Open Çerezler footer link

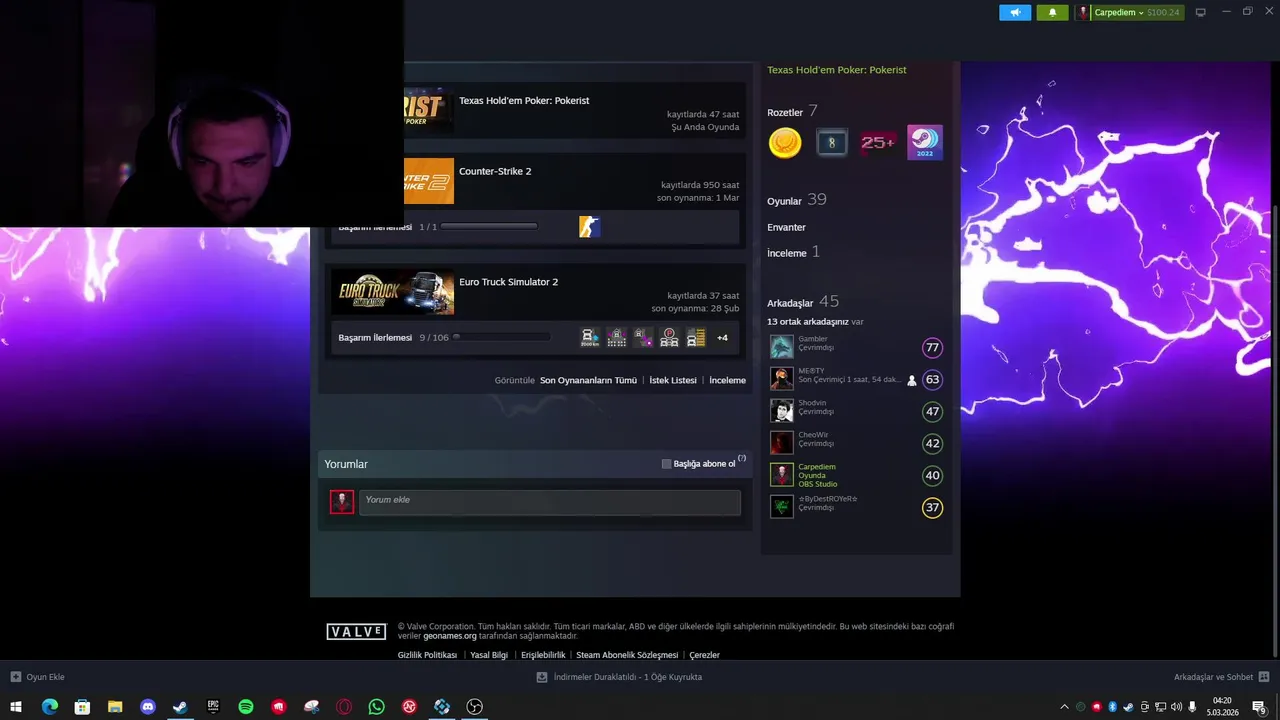pos(704,655)
